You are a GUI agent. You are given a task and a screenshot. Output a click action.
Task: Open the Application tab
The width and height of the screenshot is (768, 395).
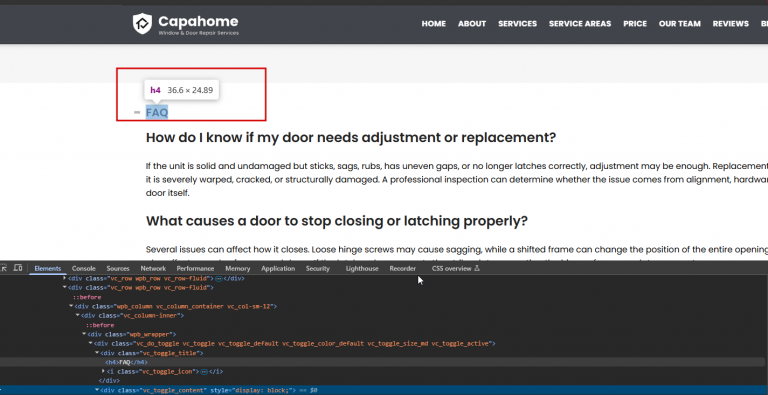[278, 269]
